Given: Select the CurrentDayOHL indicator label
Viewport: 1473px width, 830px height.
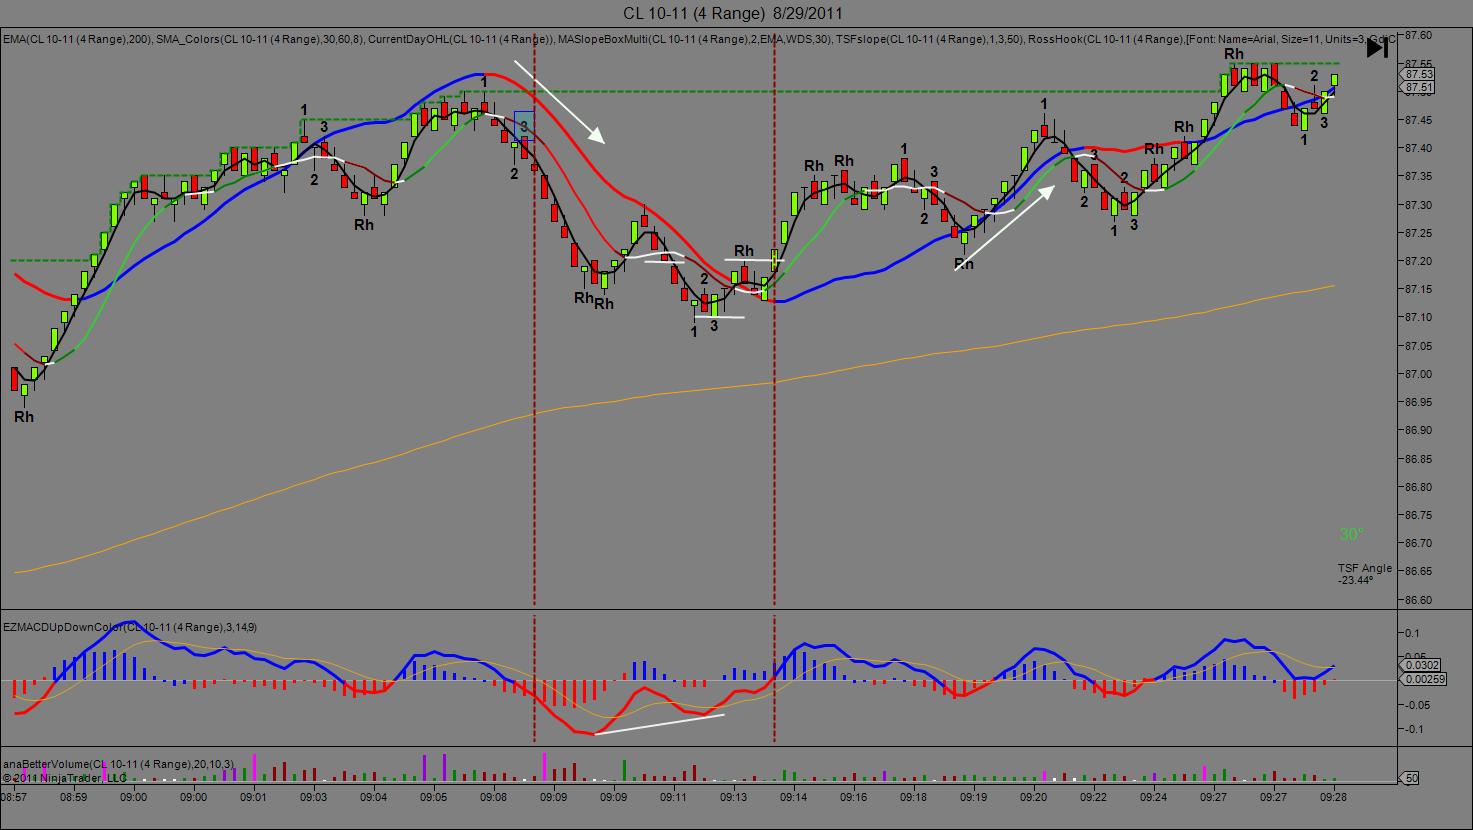Looking at the screenshot, I should tap(462, 39).
